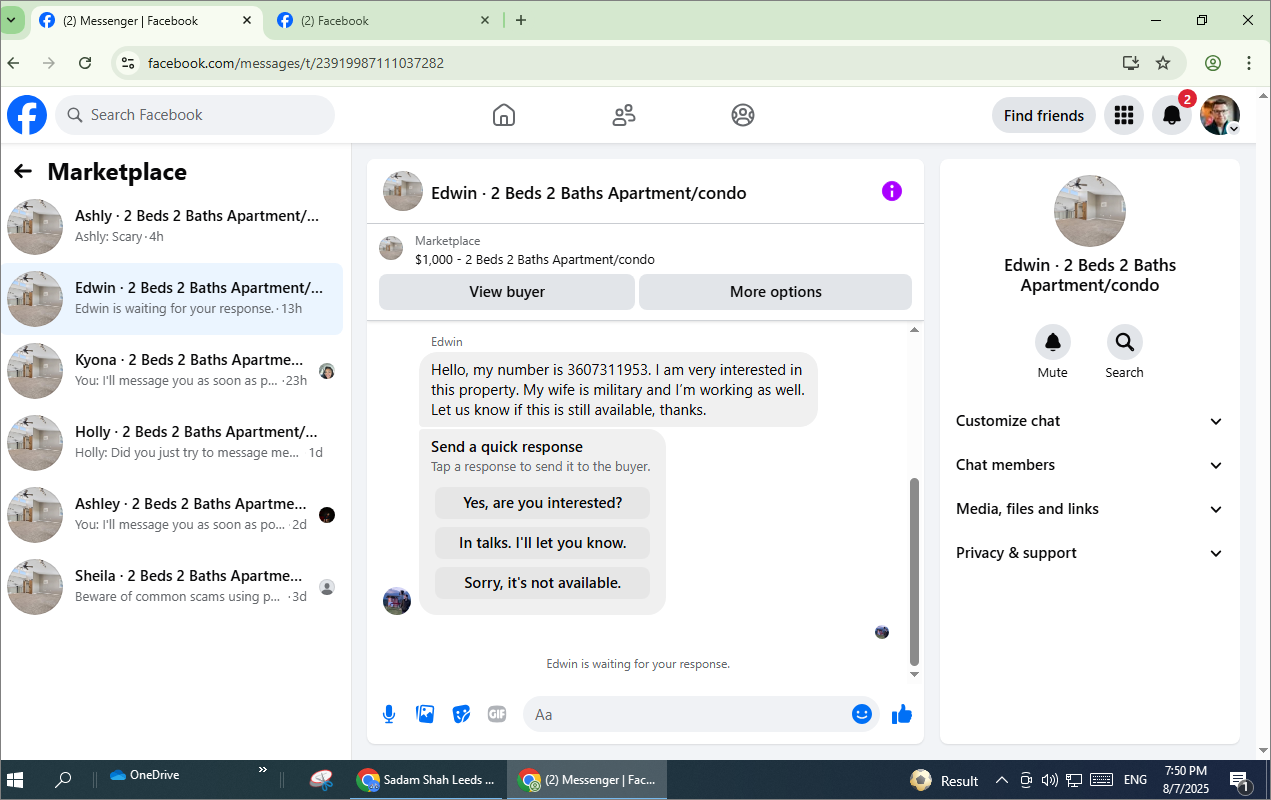This screenshot has height=800, width=1271.
Task: Open the Windows Start menu
Action: (14, 780)
